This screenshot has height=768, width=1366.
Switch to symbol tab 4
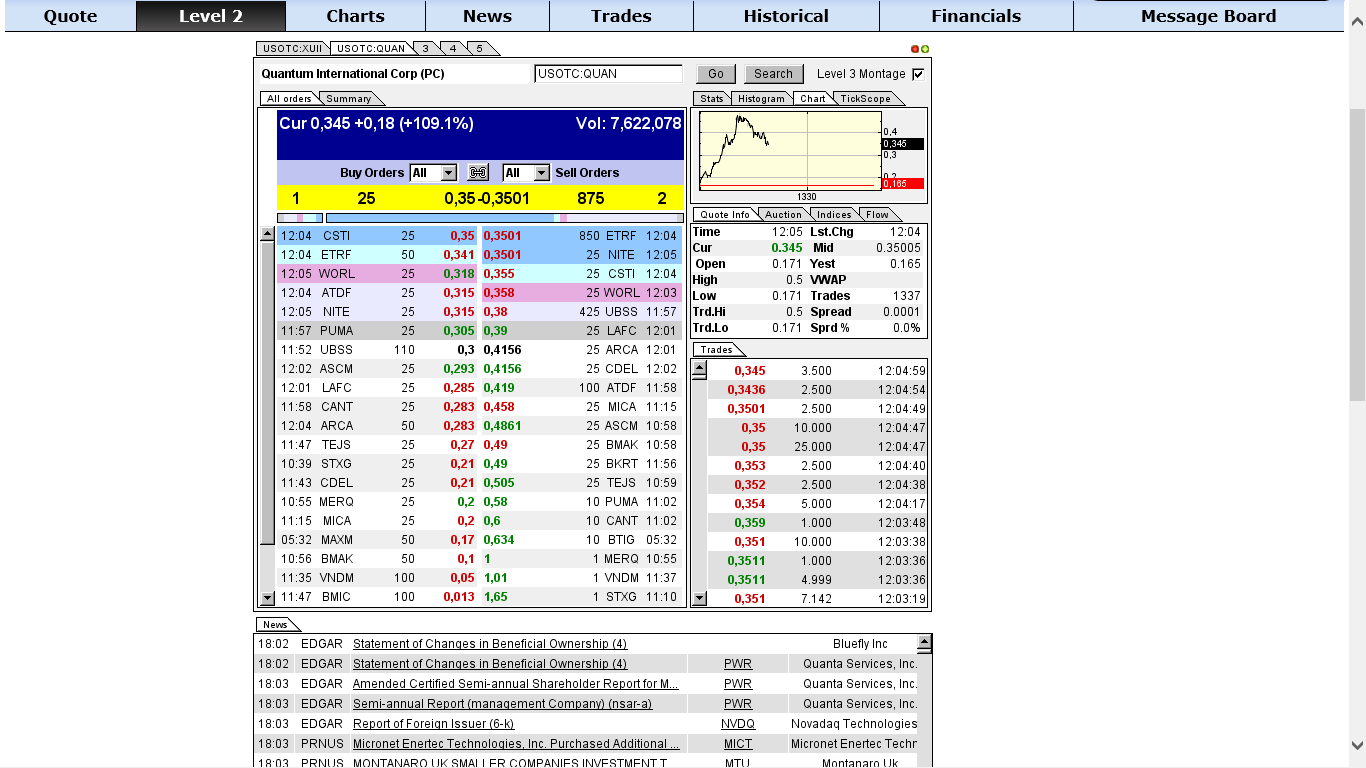[x=452, y=48]
